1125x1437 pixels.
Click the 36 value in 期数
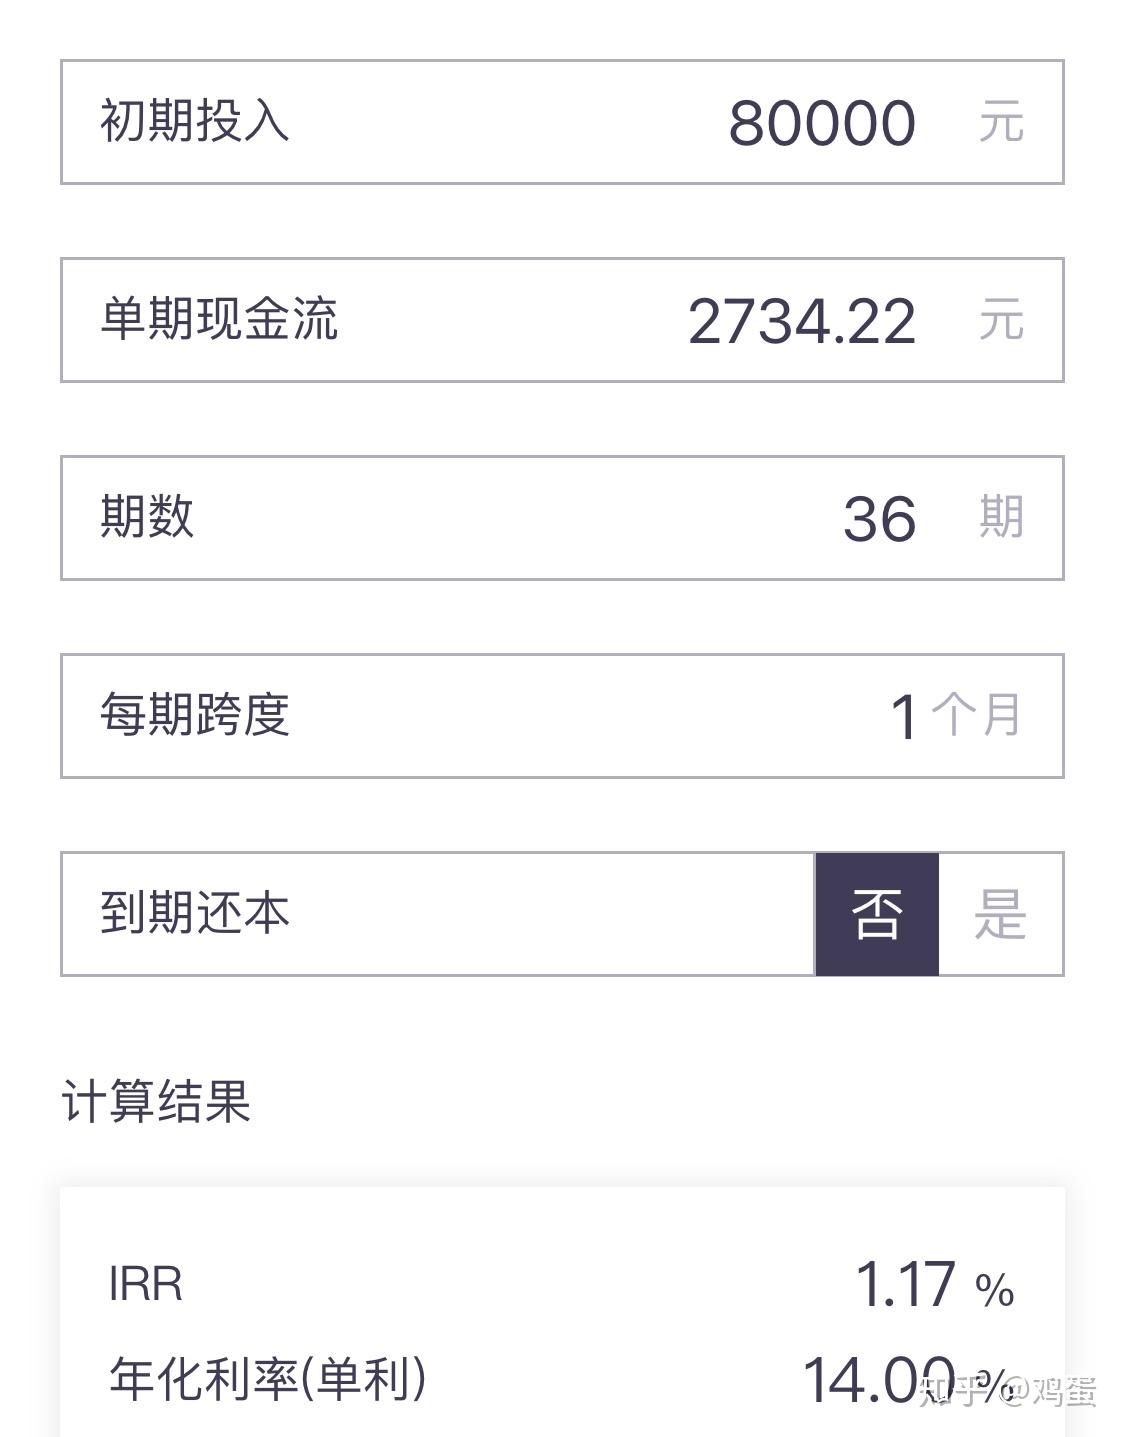879,519
